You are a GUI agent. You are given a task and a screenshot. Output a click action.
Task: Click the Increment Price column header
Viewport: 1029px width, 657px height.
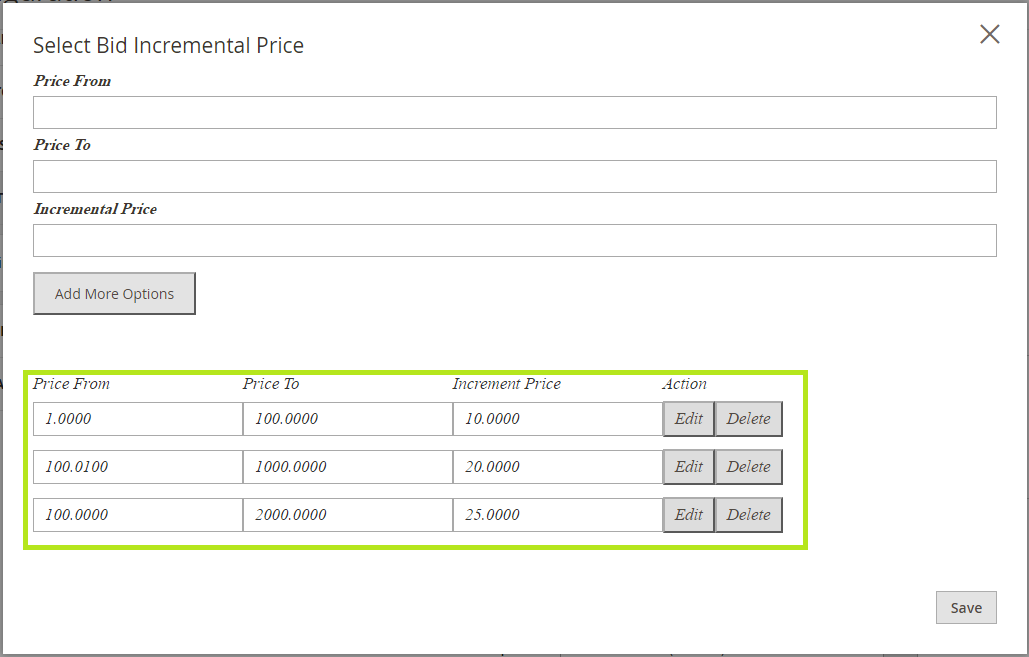[507, 384]
